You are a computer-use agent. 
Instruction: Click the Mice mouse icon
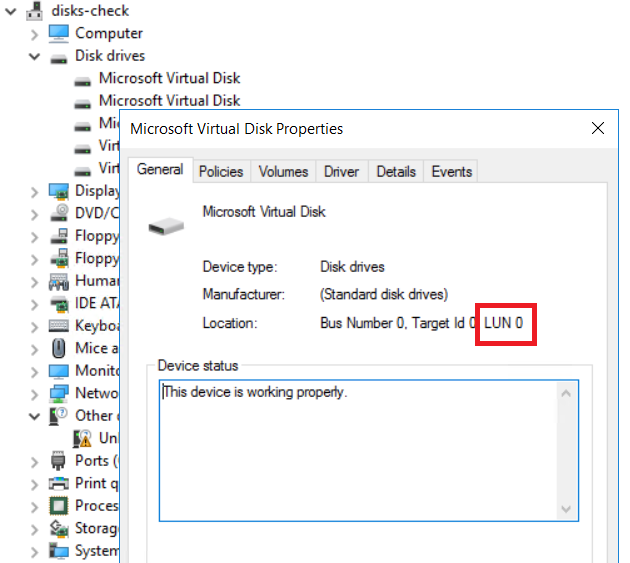(x=59, y=348)
